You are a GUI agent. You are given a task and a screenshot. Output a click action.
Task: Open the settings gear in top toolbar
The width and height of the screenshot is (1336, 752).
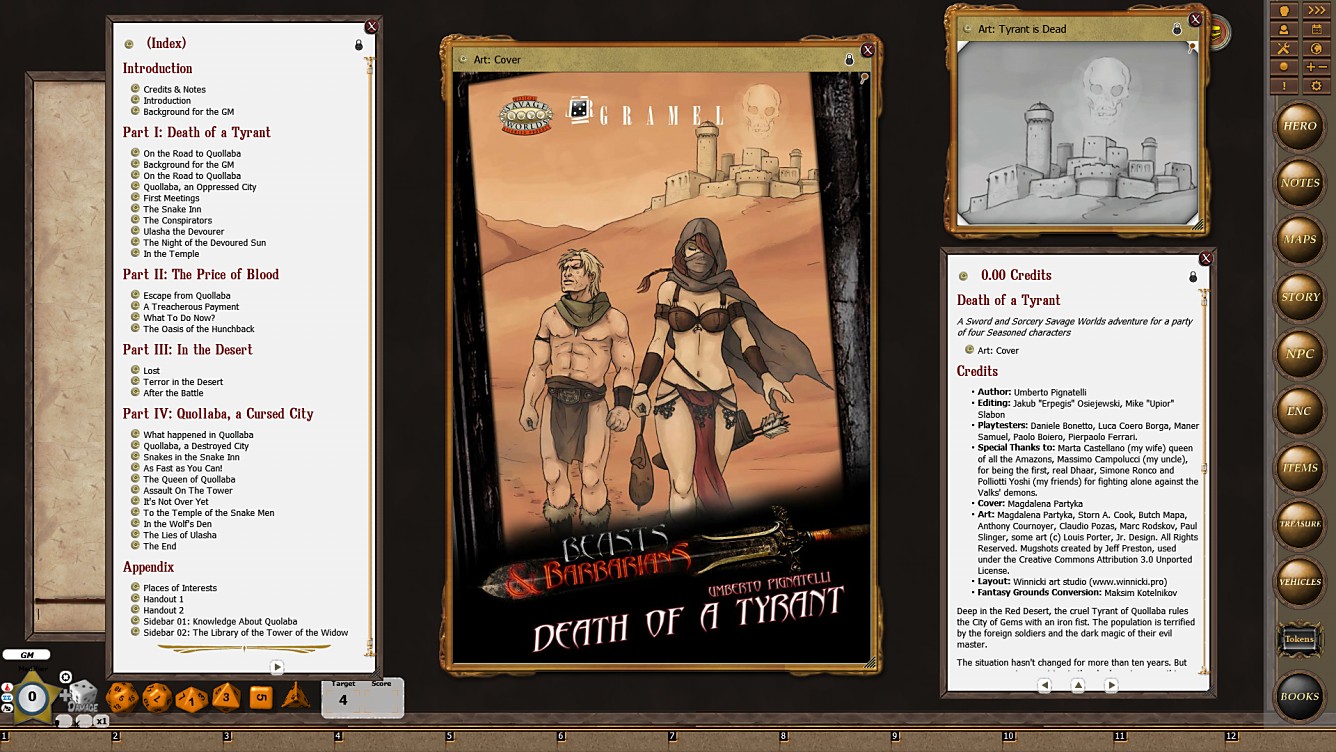1316,86
